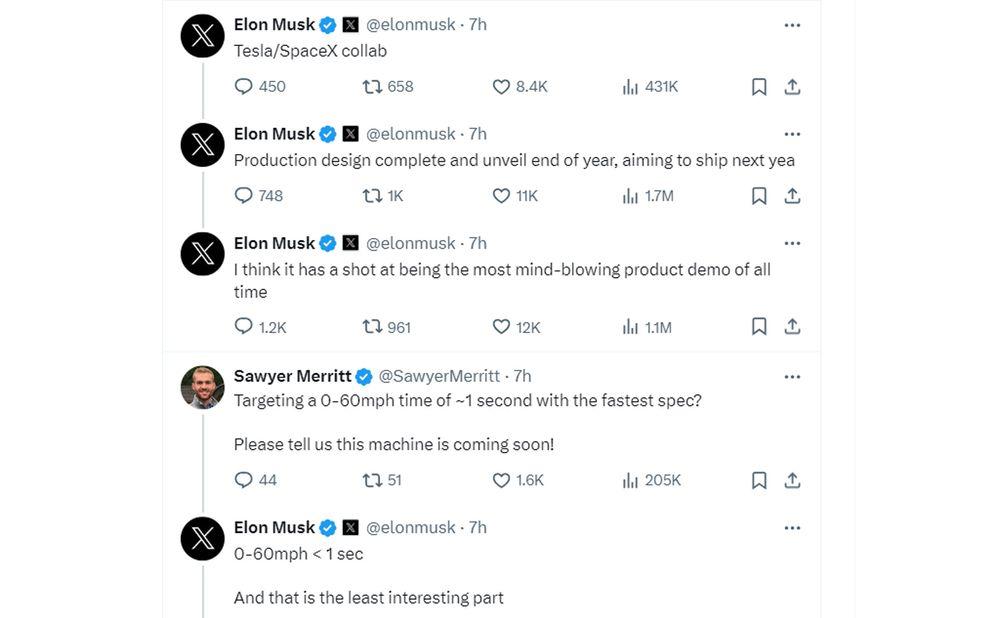1000x618 pixels.
Task: Click the @elonmusk handle on the first tweet
Action: pos(410,24)
